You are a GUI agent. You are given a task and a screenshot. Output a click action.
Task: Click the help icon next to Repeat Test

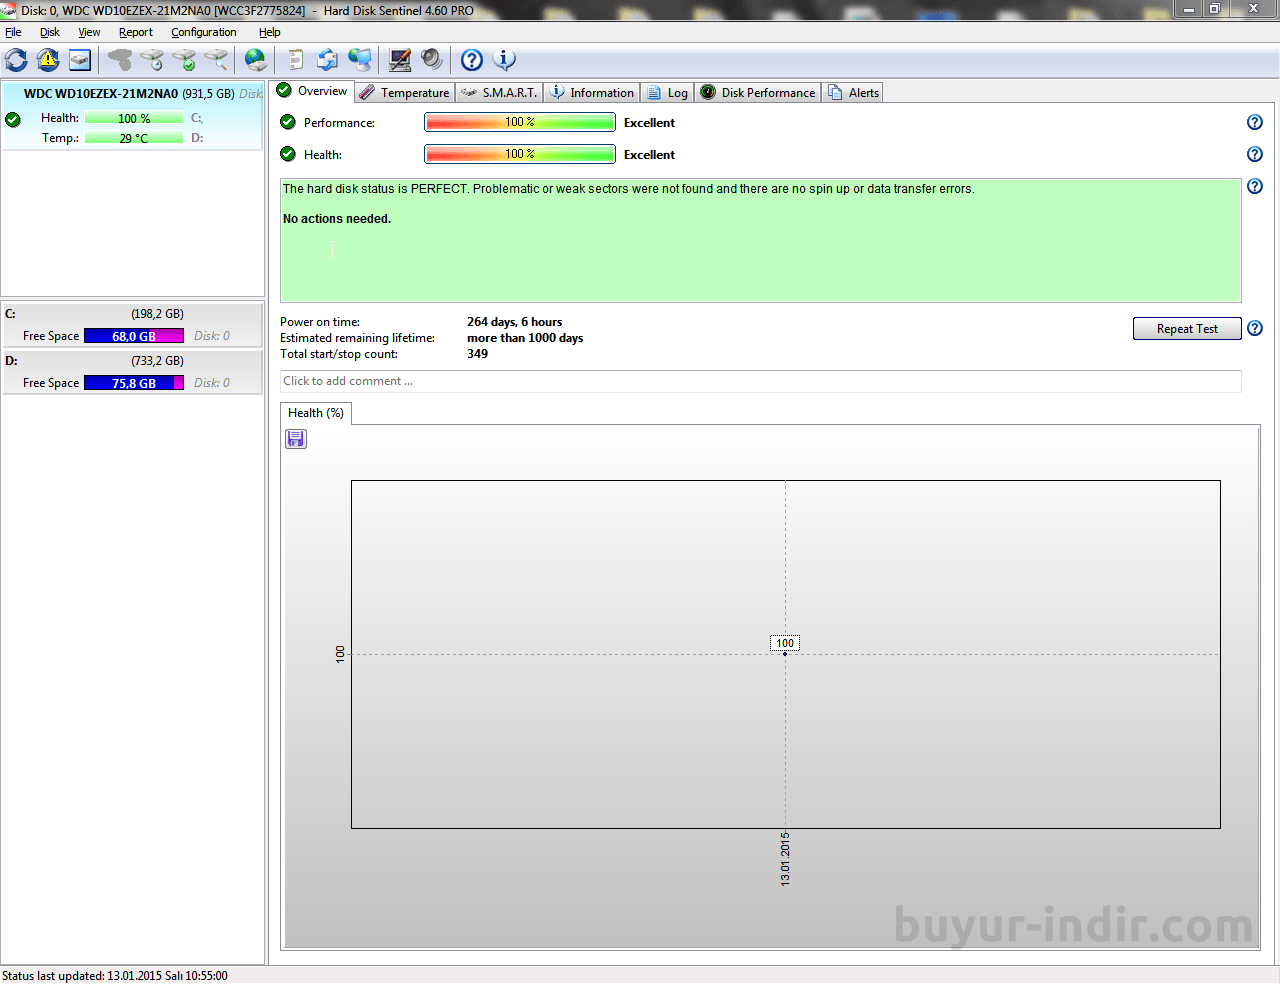tap(1255, 328)
